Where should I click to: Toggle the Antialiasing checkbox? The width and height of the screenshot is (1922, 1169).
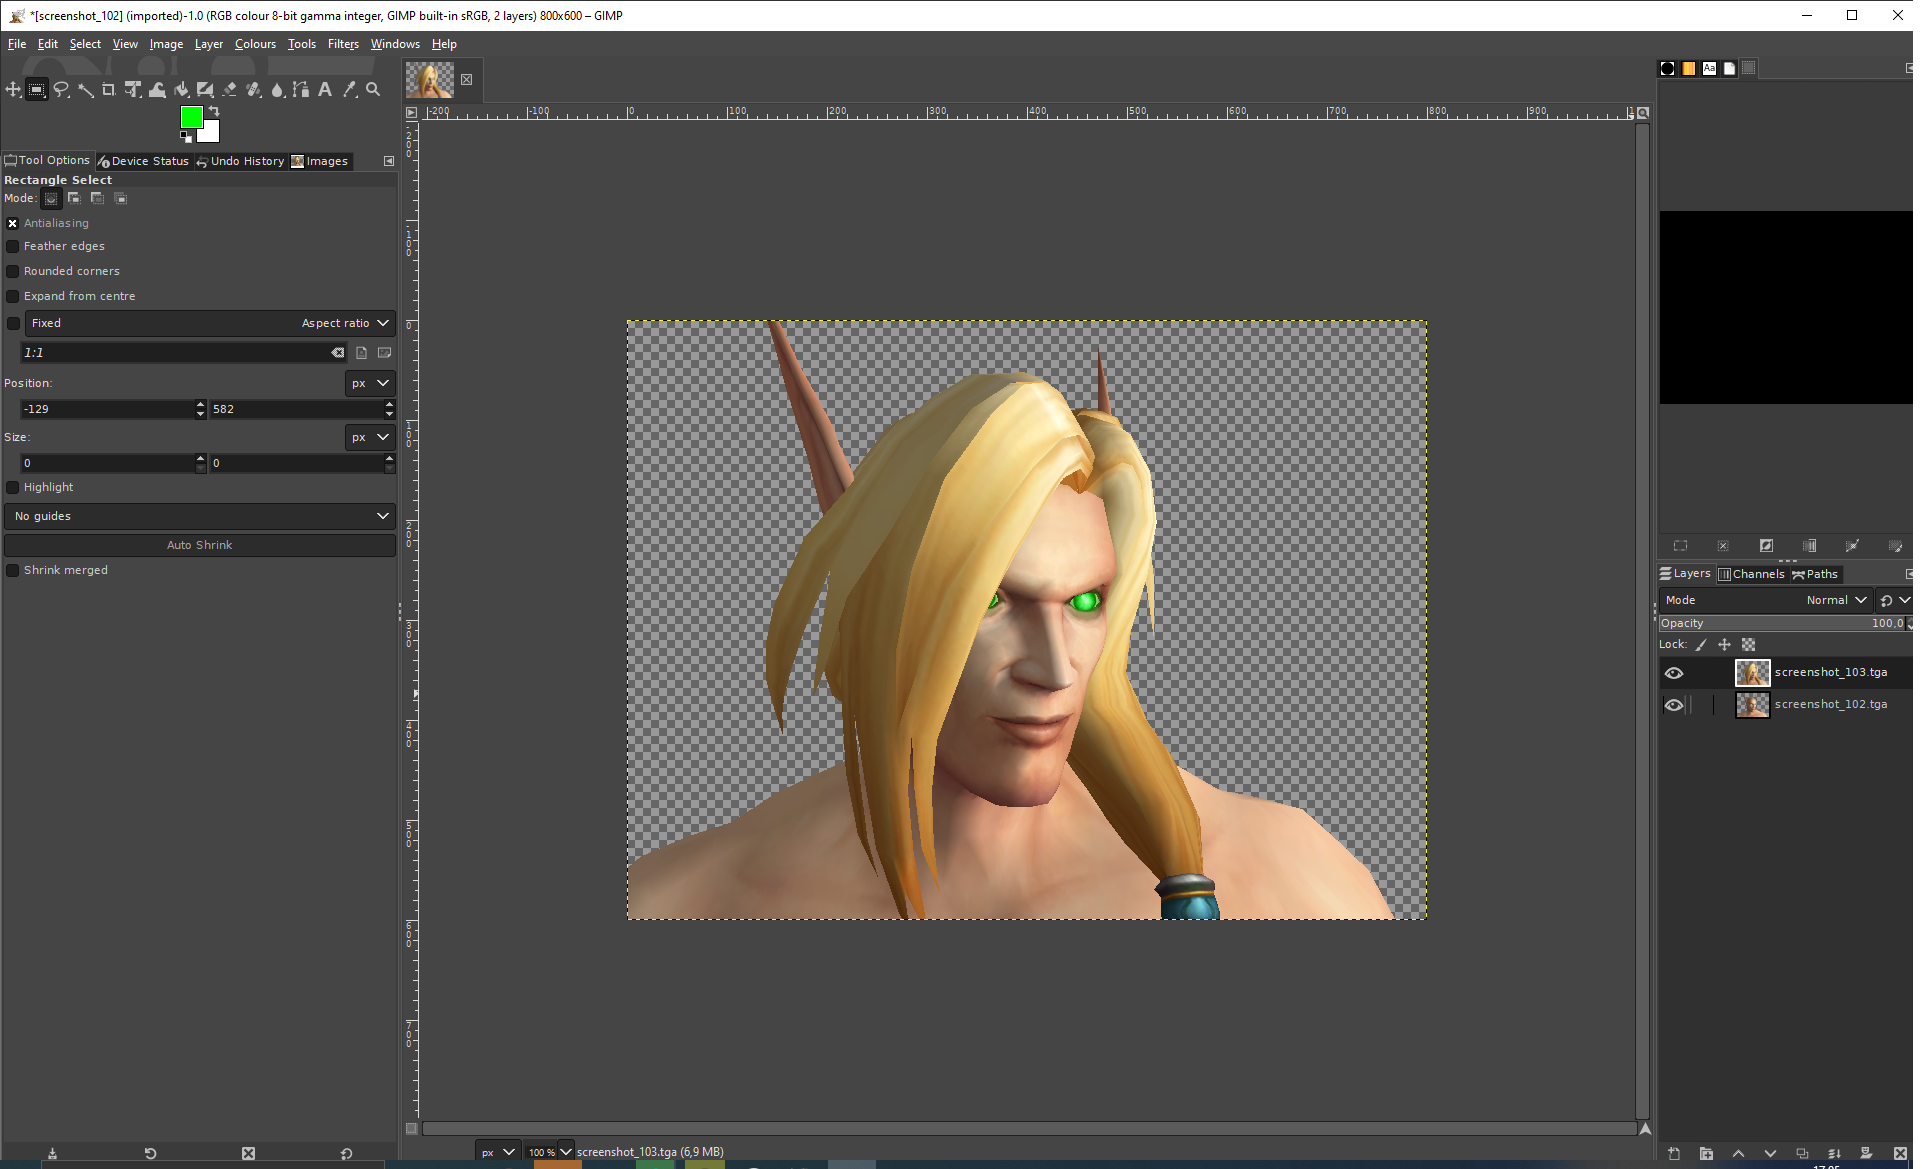[13, 224]
